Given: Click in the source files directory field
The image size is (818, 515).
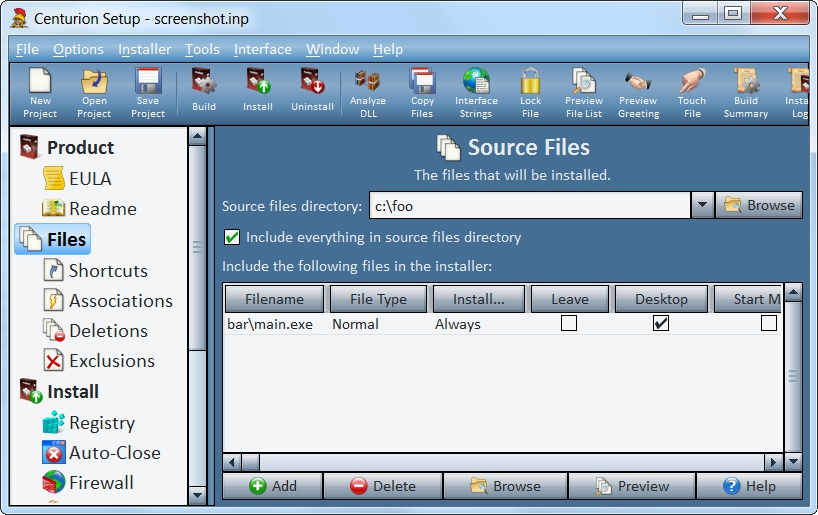Looking at the screenshot, I should [530, 206].
